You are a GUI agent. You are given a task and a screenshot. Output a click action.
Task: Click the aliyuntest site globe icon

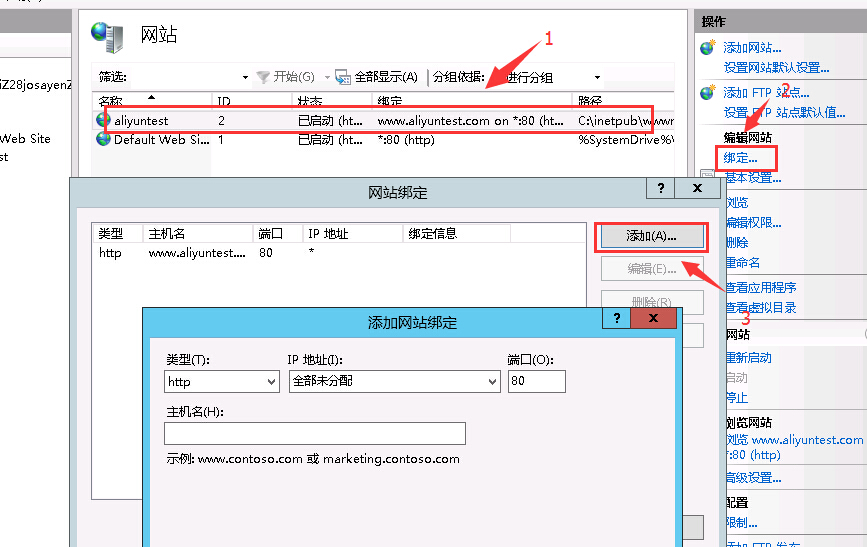pyautogui.click(x=103, y=120)
